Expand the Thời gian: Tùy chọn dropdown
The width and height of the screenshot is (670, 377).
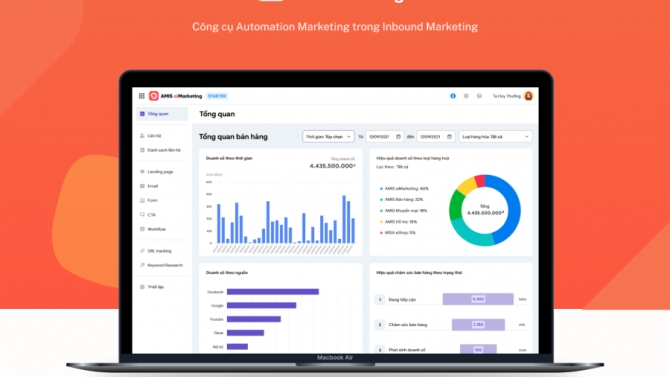[x=328, y=137]
